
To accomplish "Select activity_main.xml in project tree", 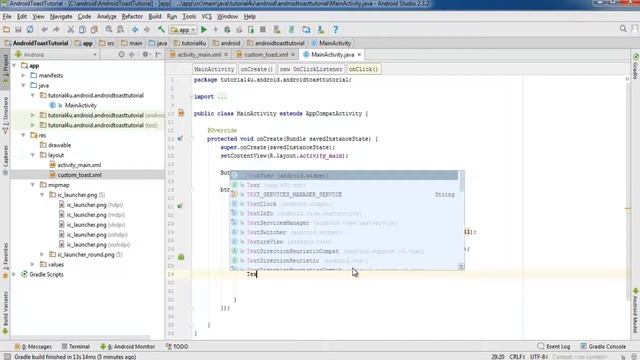I will pos(79,165).
